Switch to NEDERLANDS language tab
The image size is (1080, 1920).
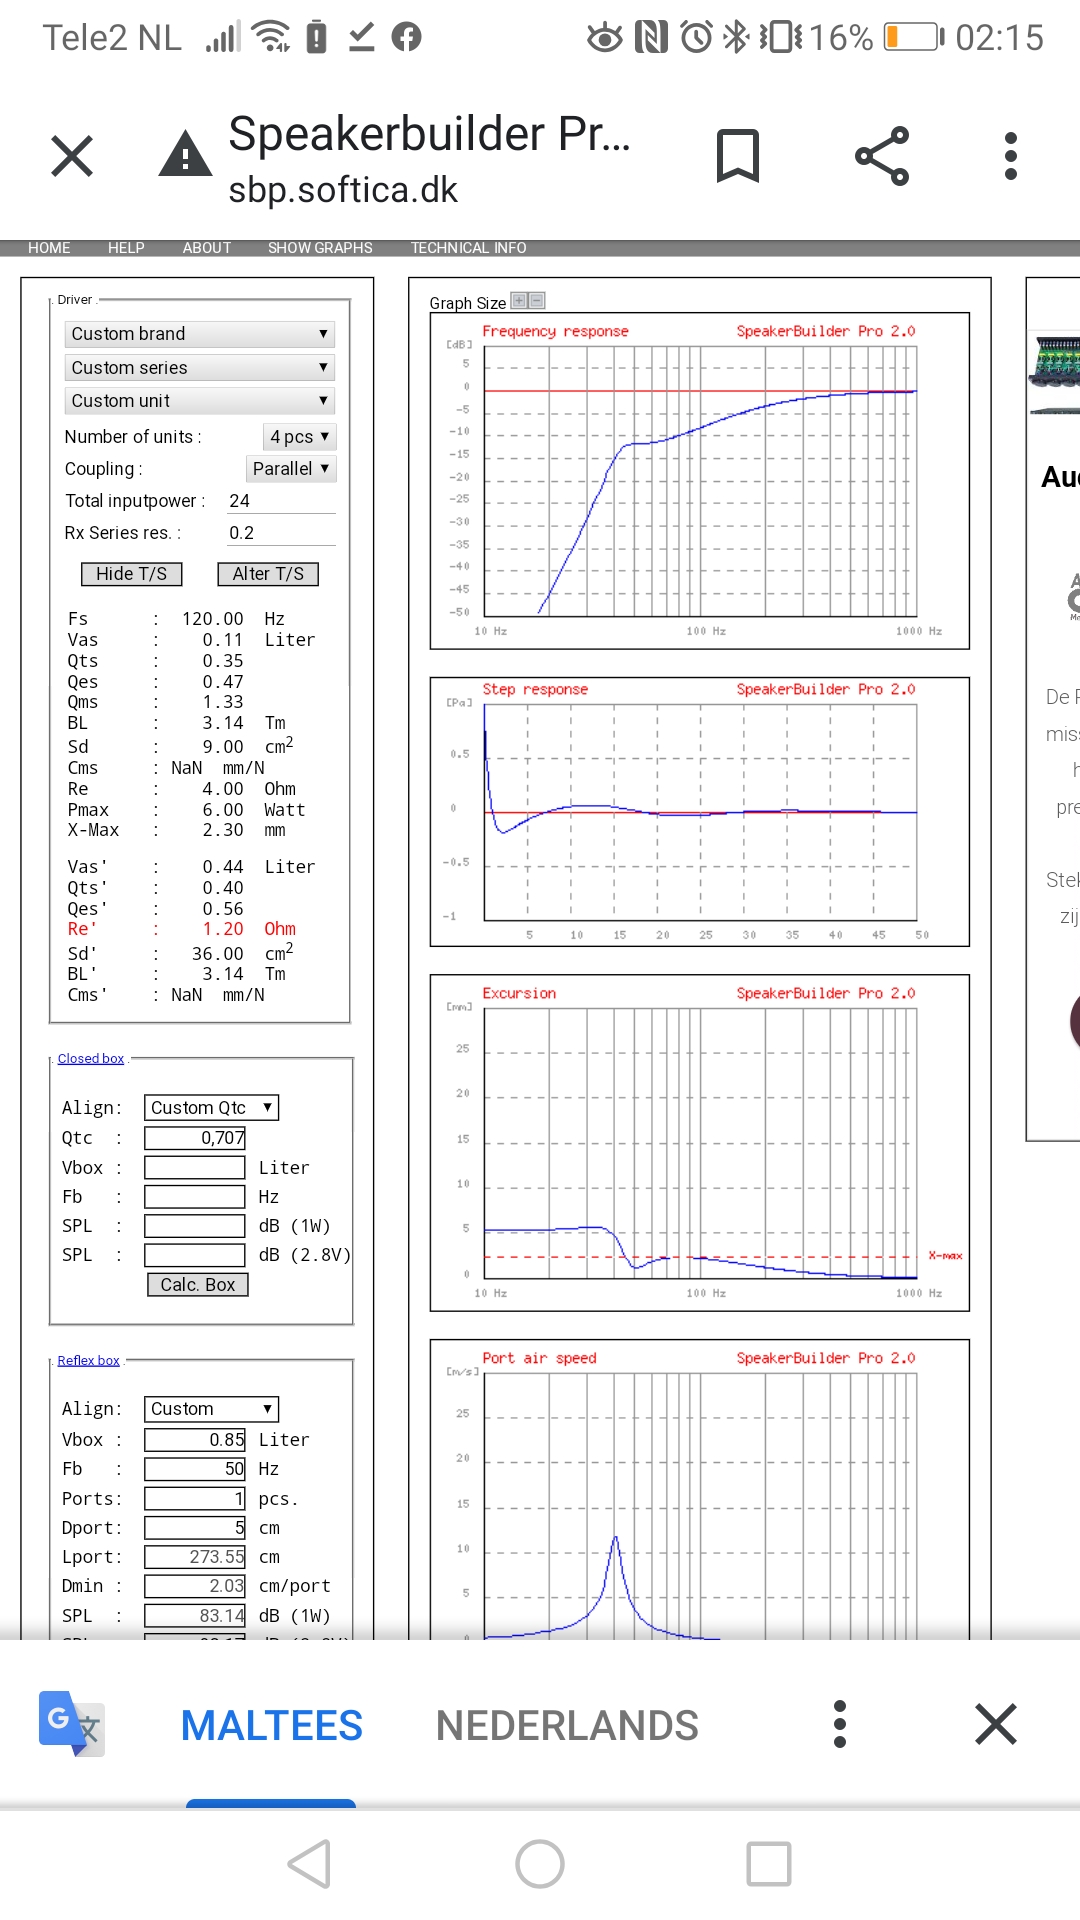point(567,1725)
